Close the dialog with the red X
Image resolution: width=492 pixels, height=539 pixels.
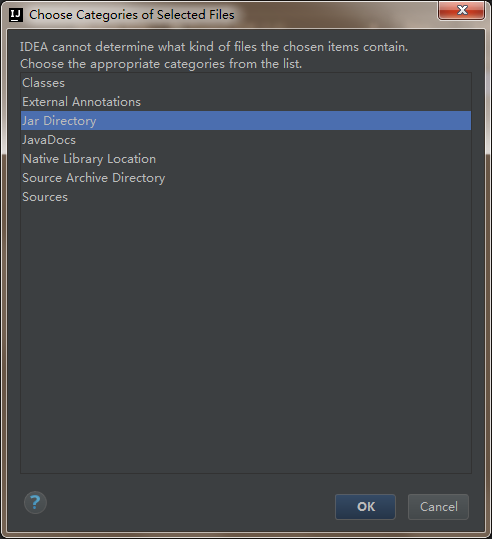[x=462, y=10]
